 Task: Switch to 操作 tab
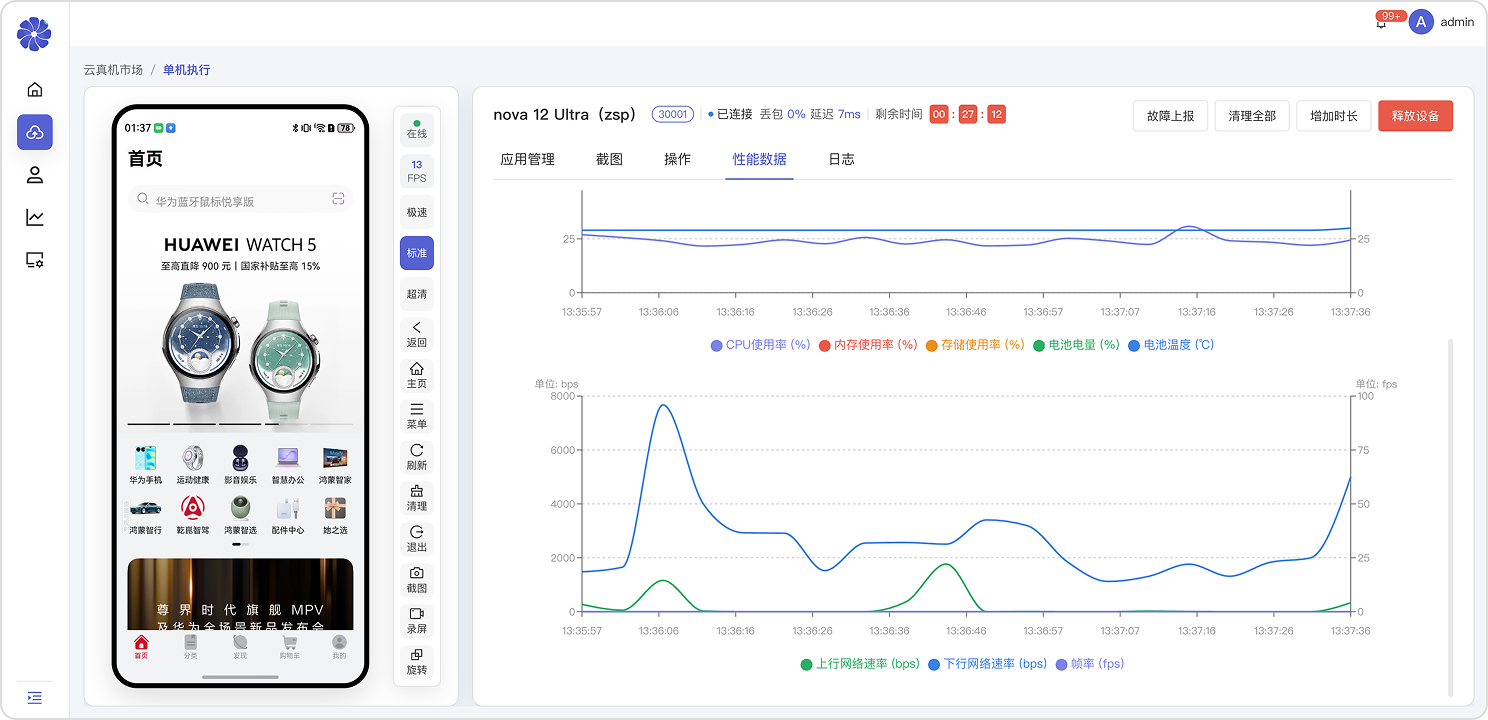click(677, 159)
